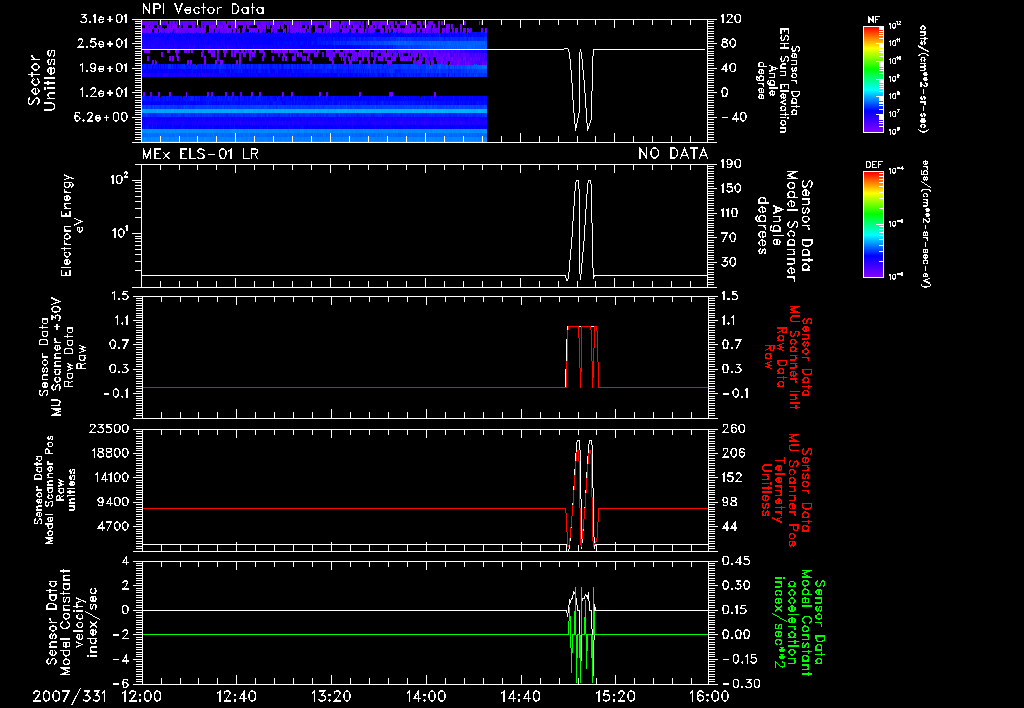Pick the 14:40 time tick label

pos(520,696)
